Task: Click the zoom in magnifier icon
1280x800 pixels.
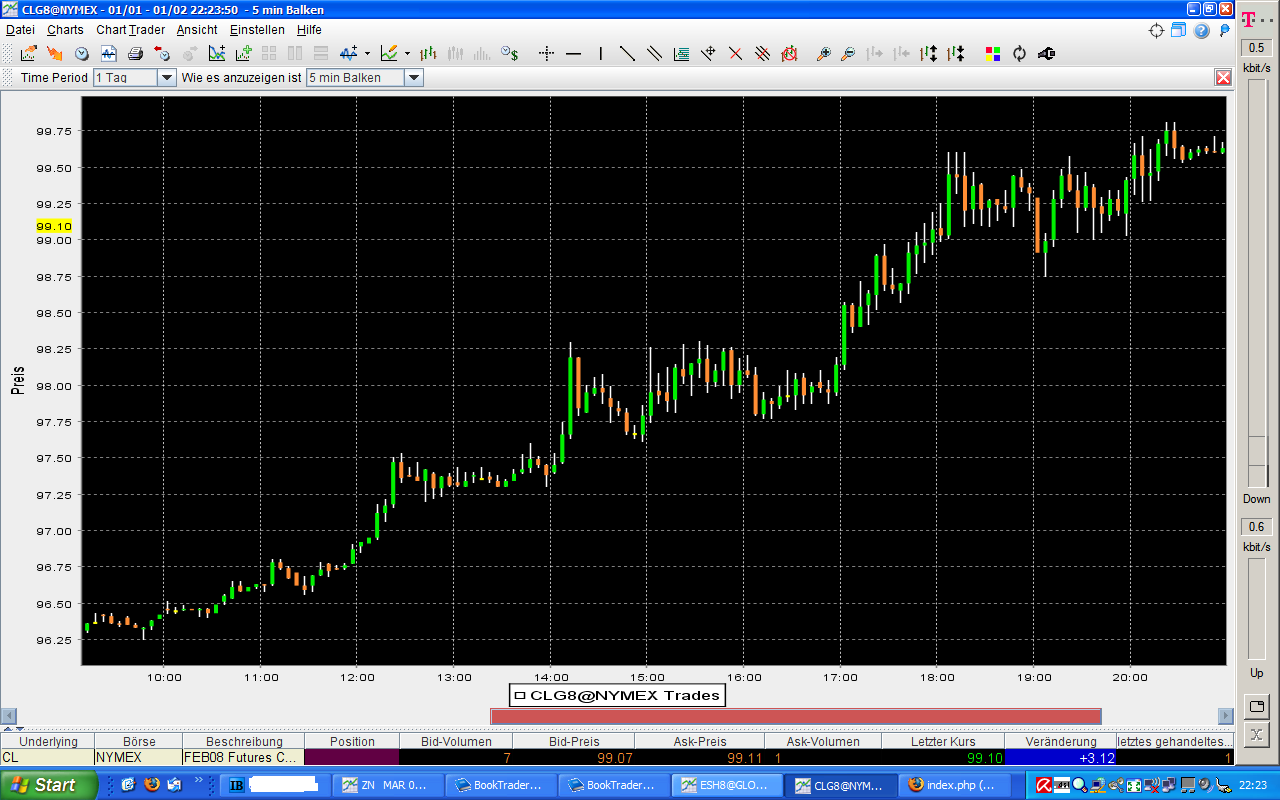Action: [x=823, y=53]
